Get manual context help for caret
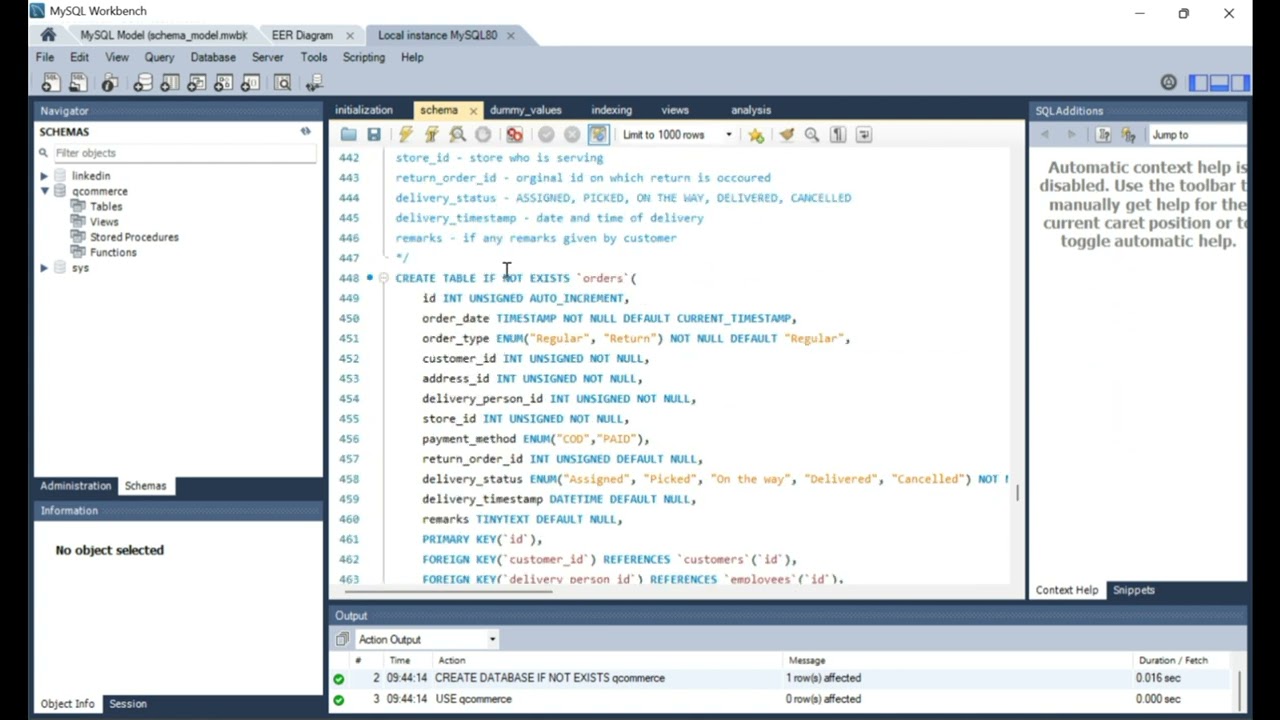Image resolution: width=1280 pixels, height=720 pixels. pyautogui.click(x=1103, y=135)
